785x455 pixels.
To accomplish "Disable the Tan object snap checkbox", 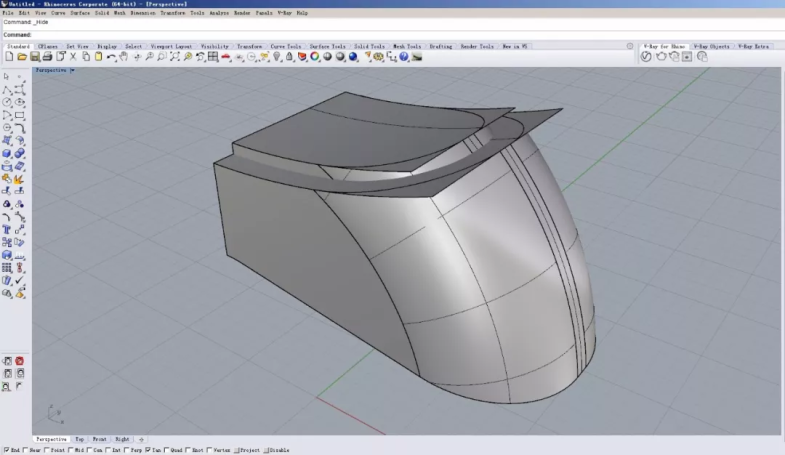I will click(x=148, y=450).
